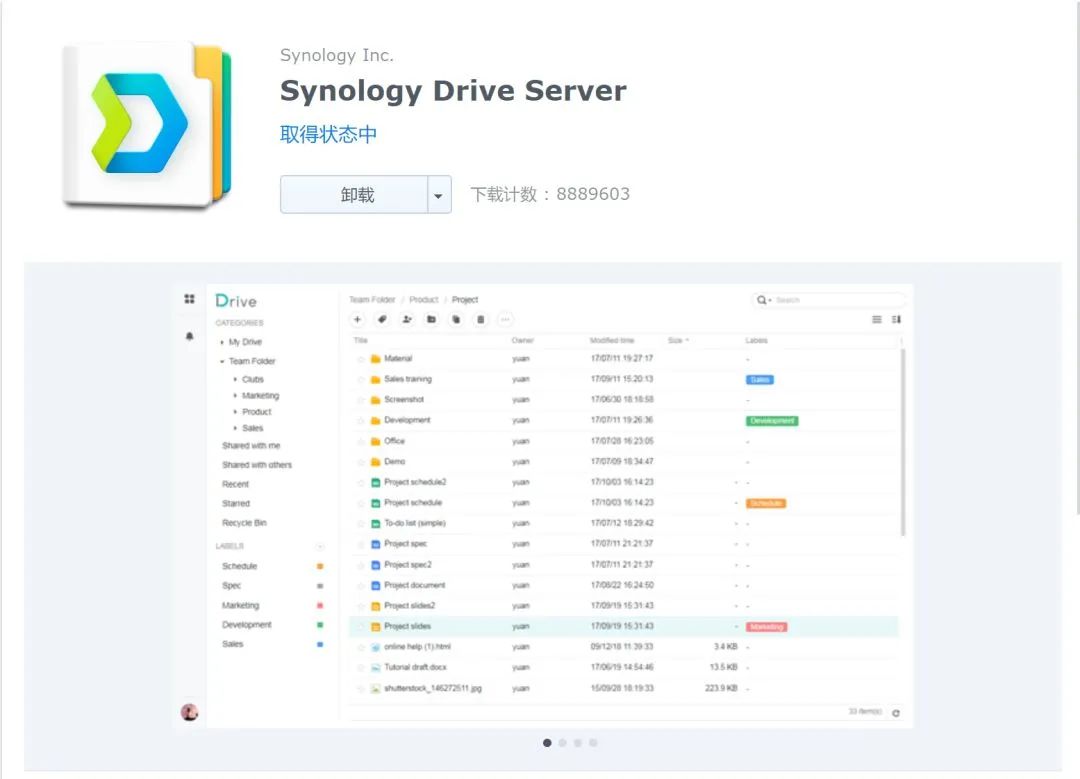Click the copy toolbar icon
This screenshot has height=779, width=1080.
pyautogui.click(x=456, y=320)
